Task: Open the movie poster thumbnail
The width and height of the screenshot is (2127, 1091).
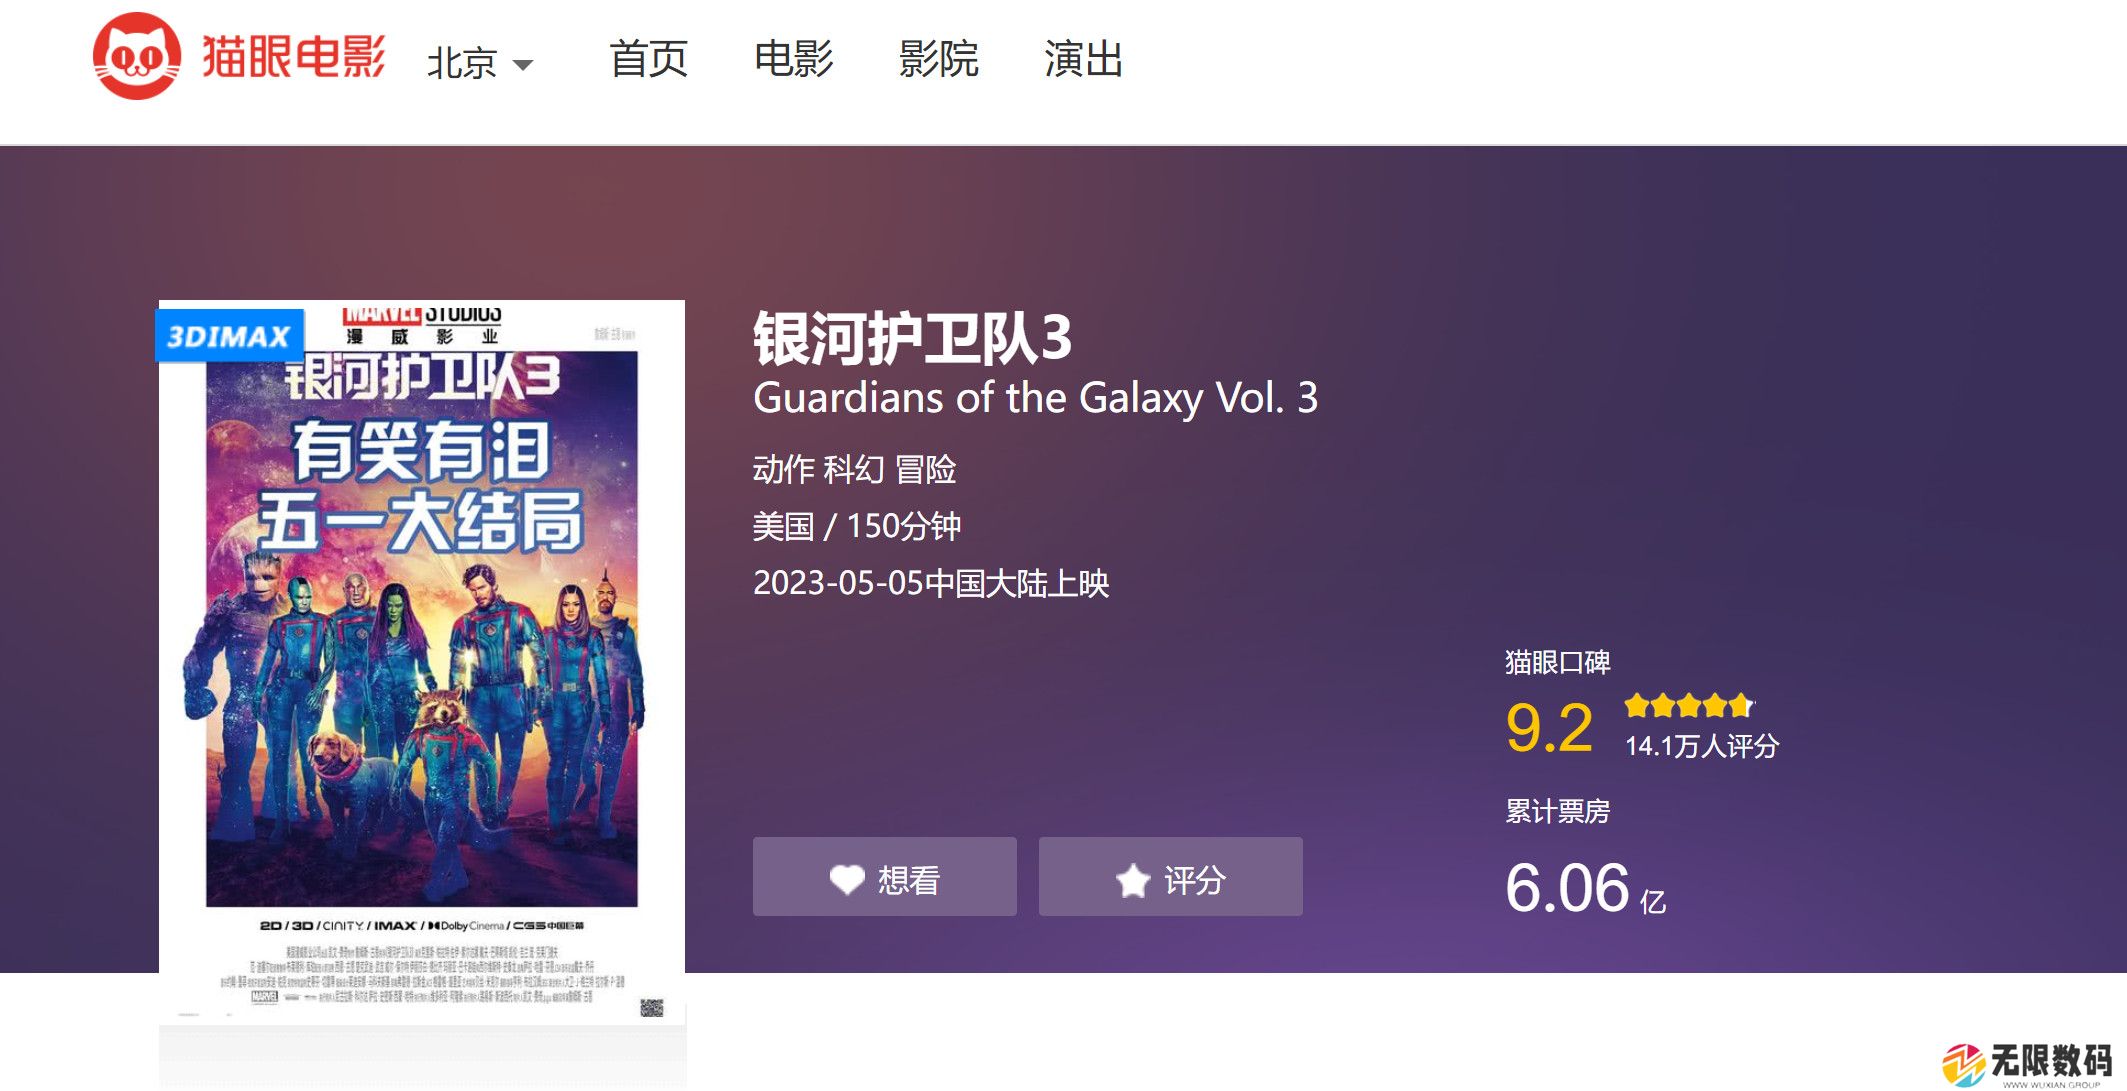Action: click(422, 662)
